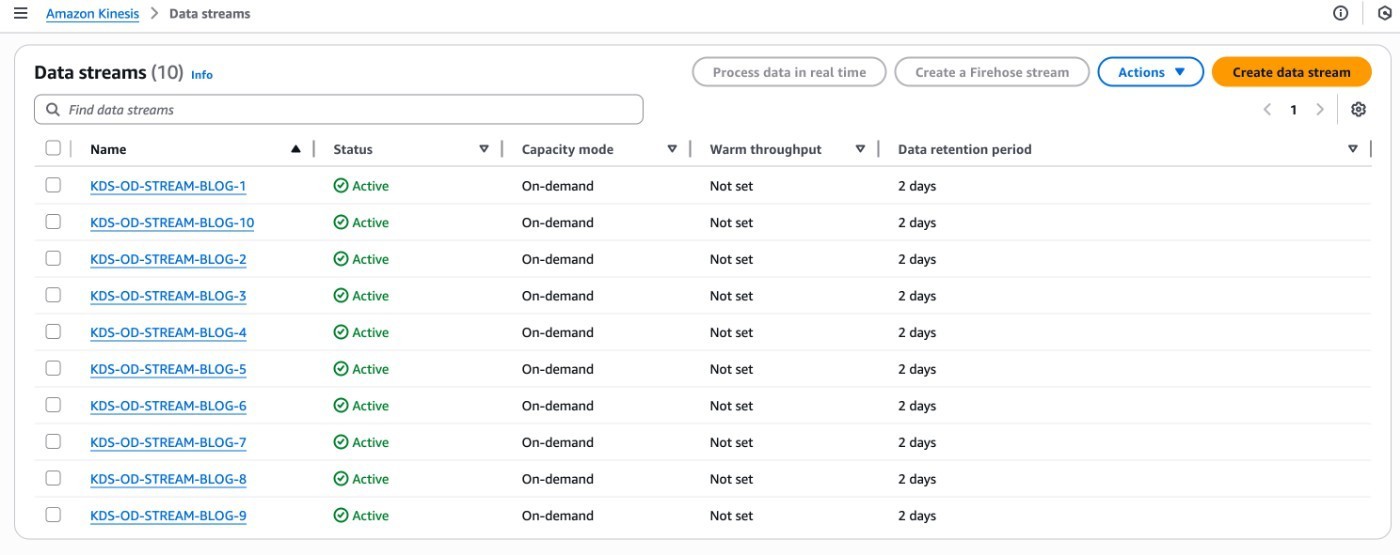The image size is (1400, 555).
Task: Expand the Actions dropdown
Action: (1150, 72)
